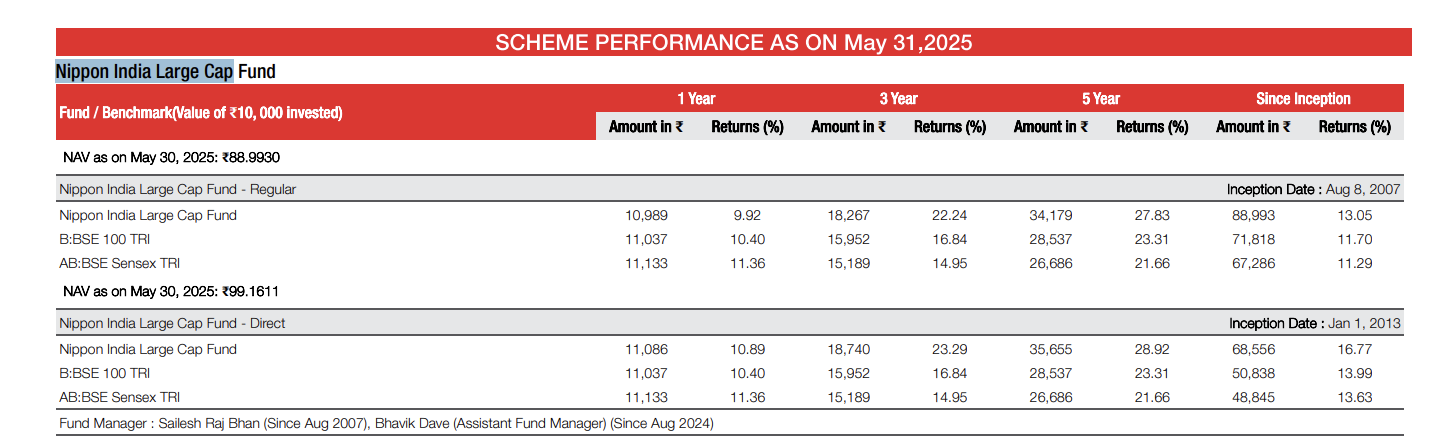Click the 88,993 since inception amount
The image size is (1432, 438).
[1252, 215]
